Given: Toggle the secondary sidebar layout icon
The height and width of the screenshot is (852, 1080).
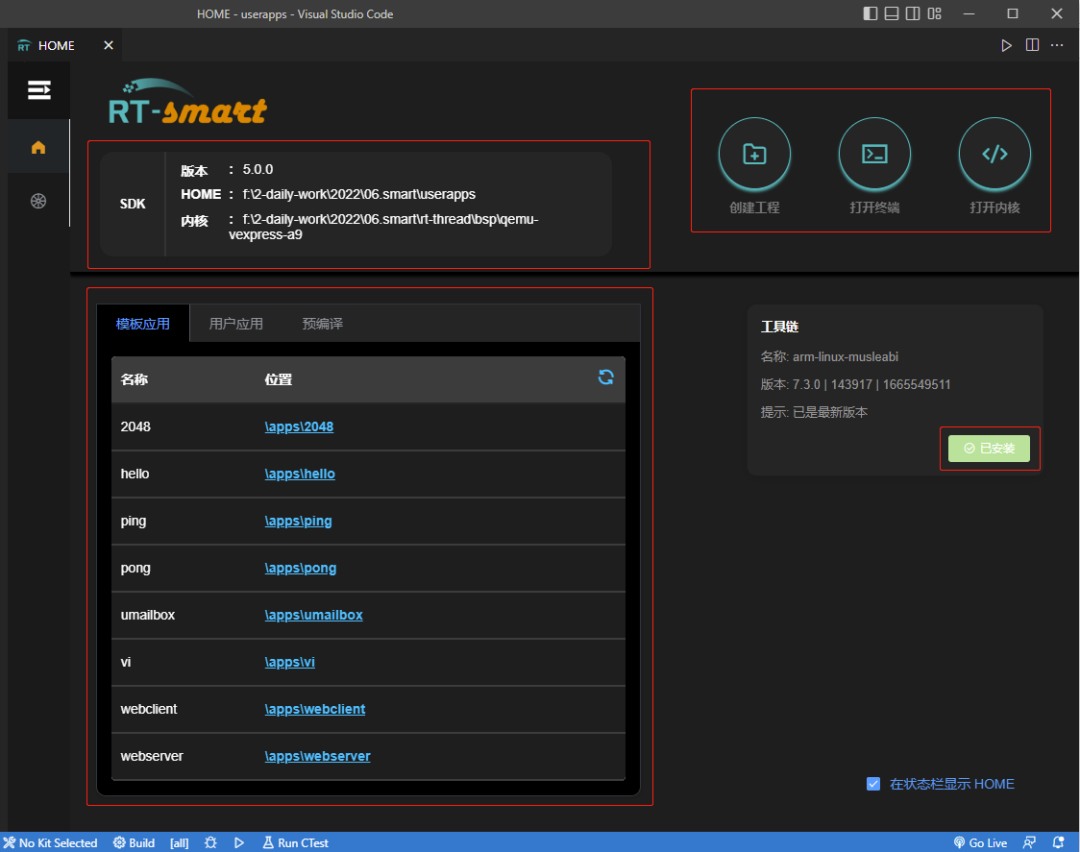Looking at the screenshot, I should click(913, 14).
